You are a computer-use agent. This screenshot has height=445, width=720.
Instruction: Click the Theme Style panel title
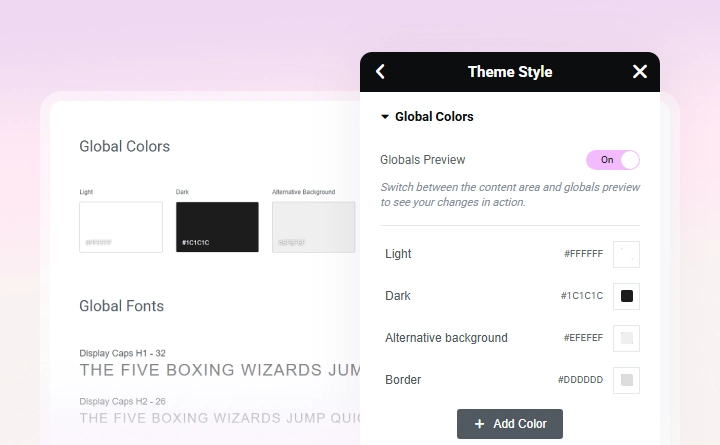pyautogui.click(x=510, y=72)
